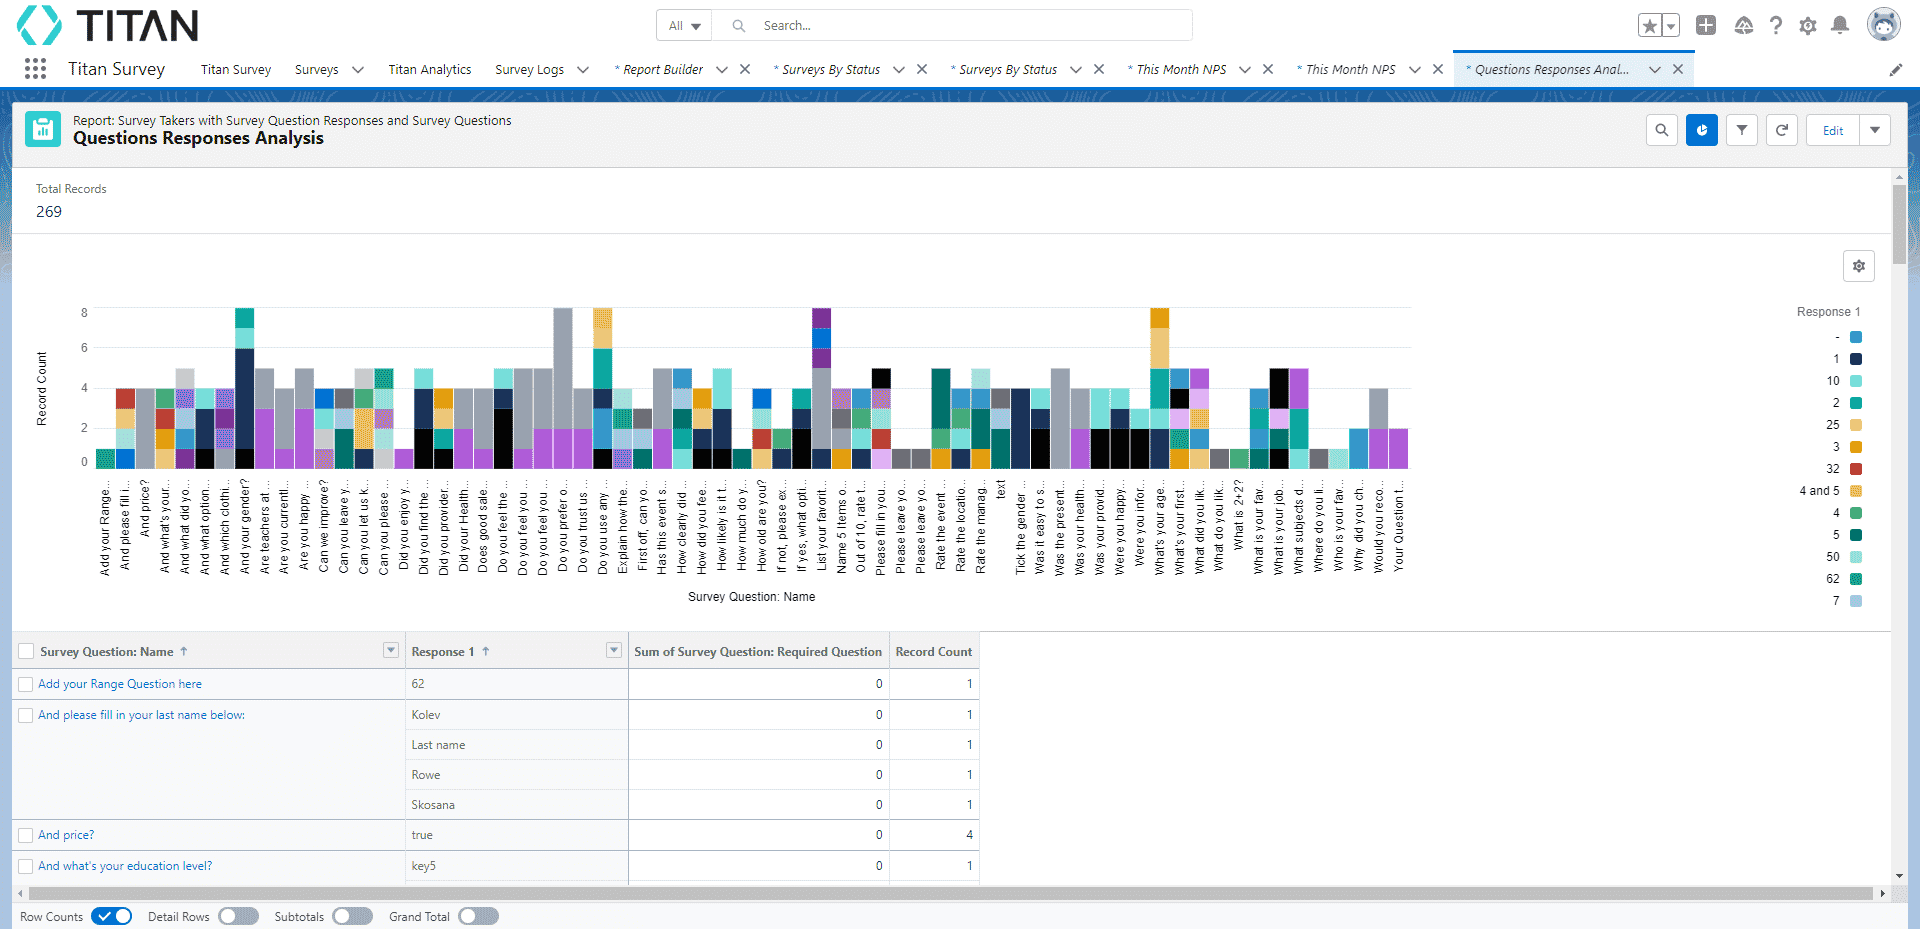
Task: Open the filter funnel icon
Action: click(x=1742, y=130)
